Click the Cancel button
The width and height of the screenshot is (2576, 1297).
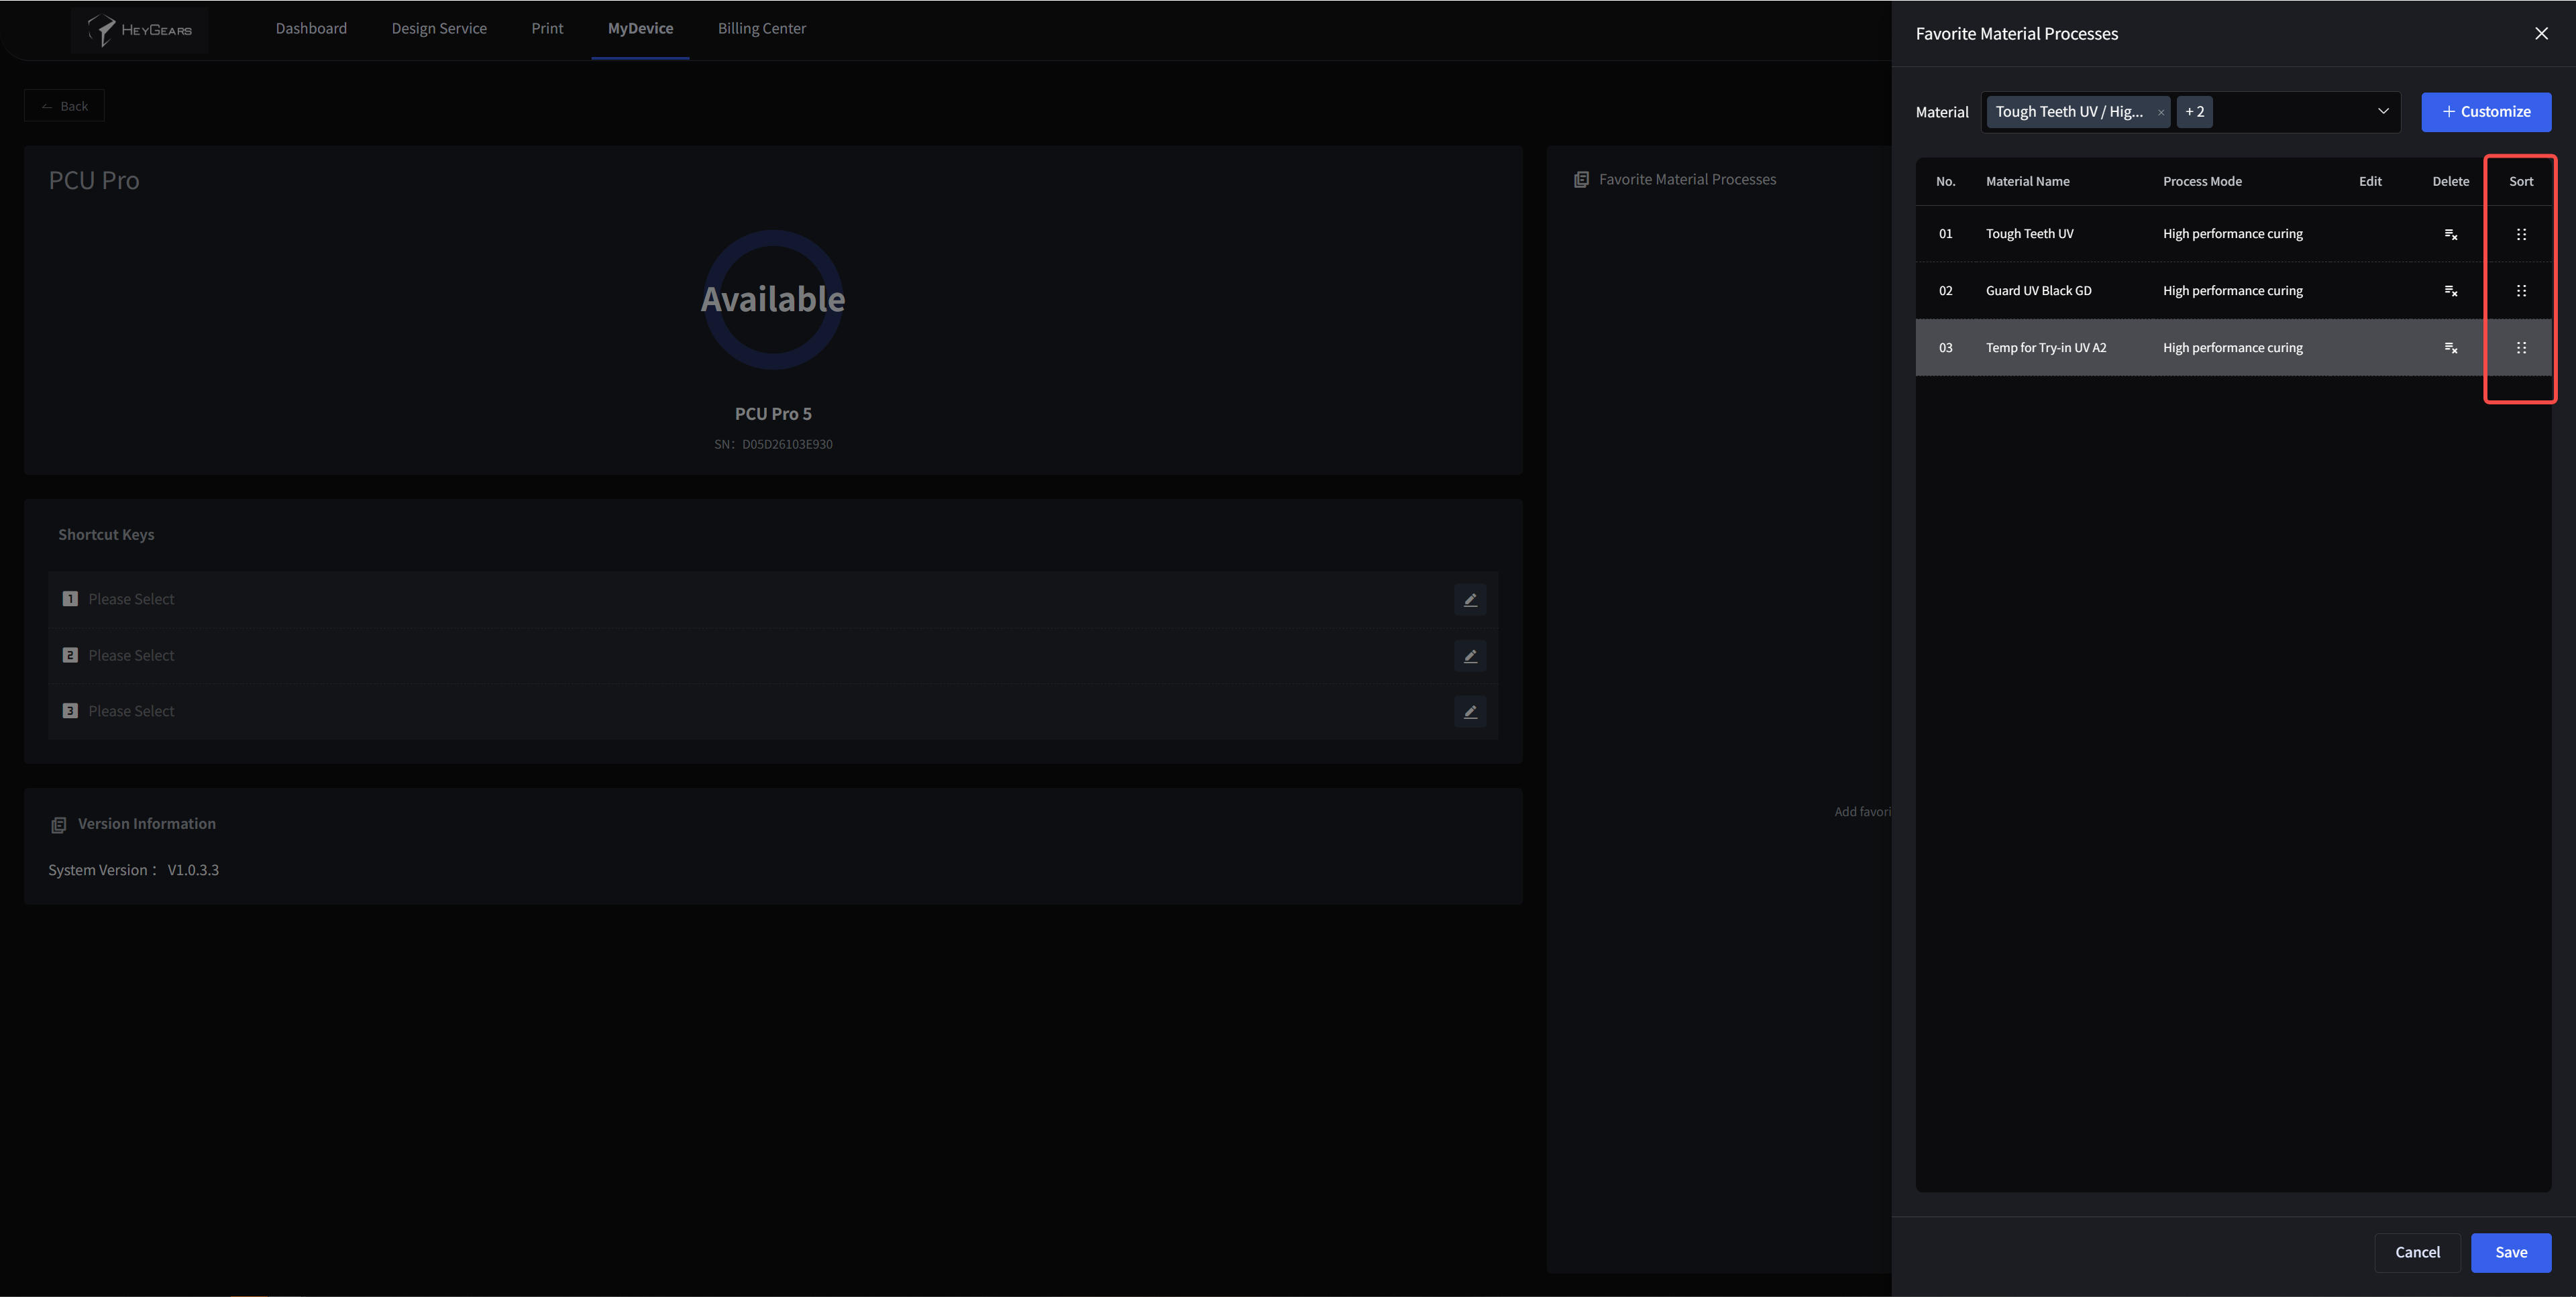point(2417,1253)
